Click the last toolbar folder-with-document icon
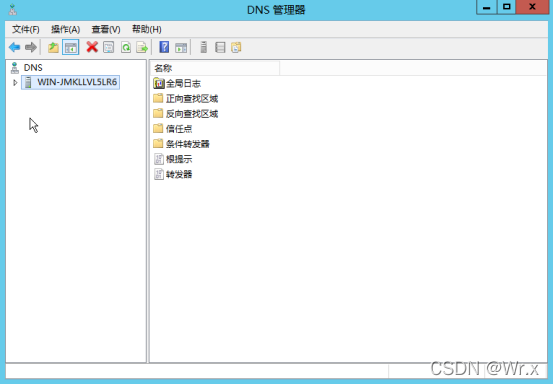 [236, 47]
